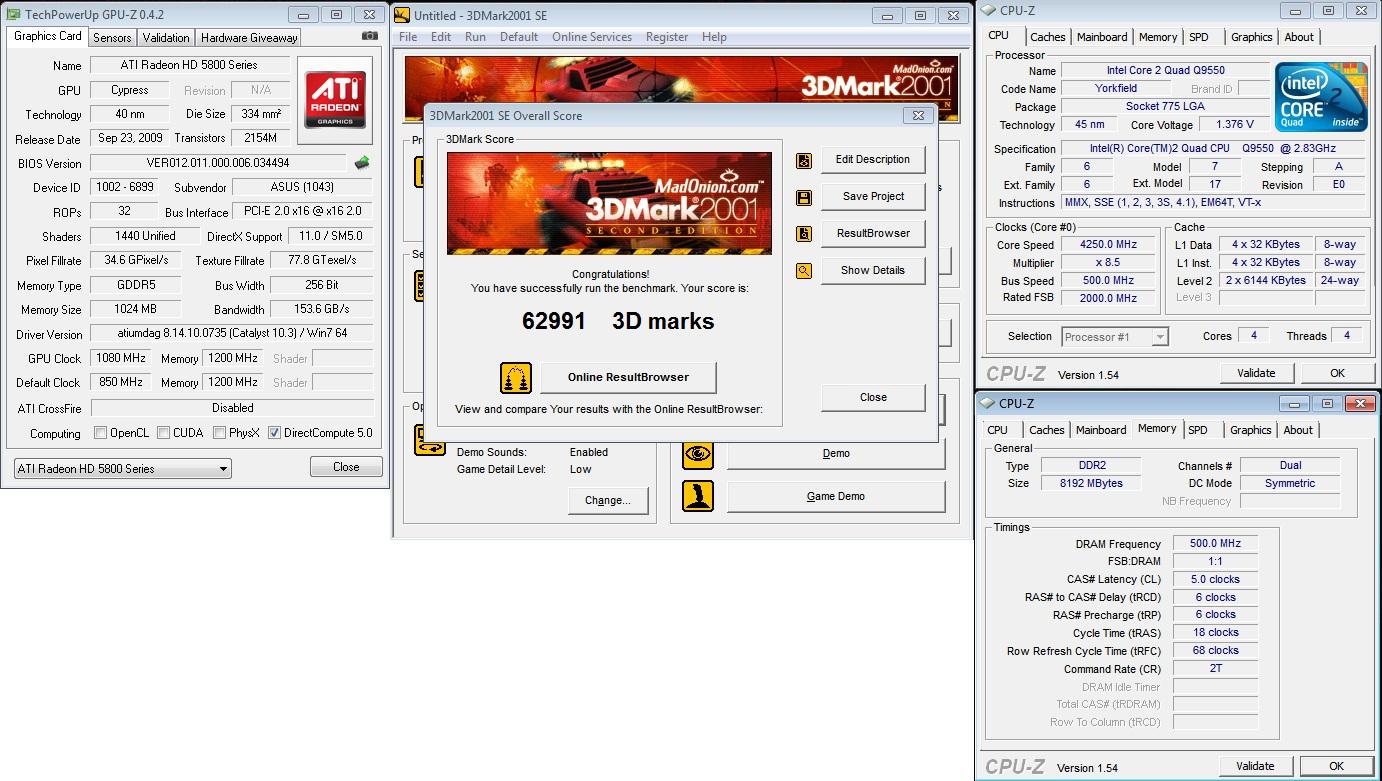Viewport: 1382px width, 781px height.
Task: Click the upper CPU-Z title bar icon
Action: [988, 11]
